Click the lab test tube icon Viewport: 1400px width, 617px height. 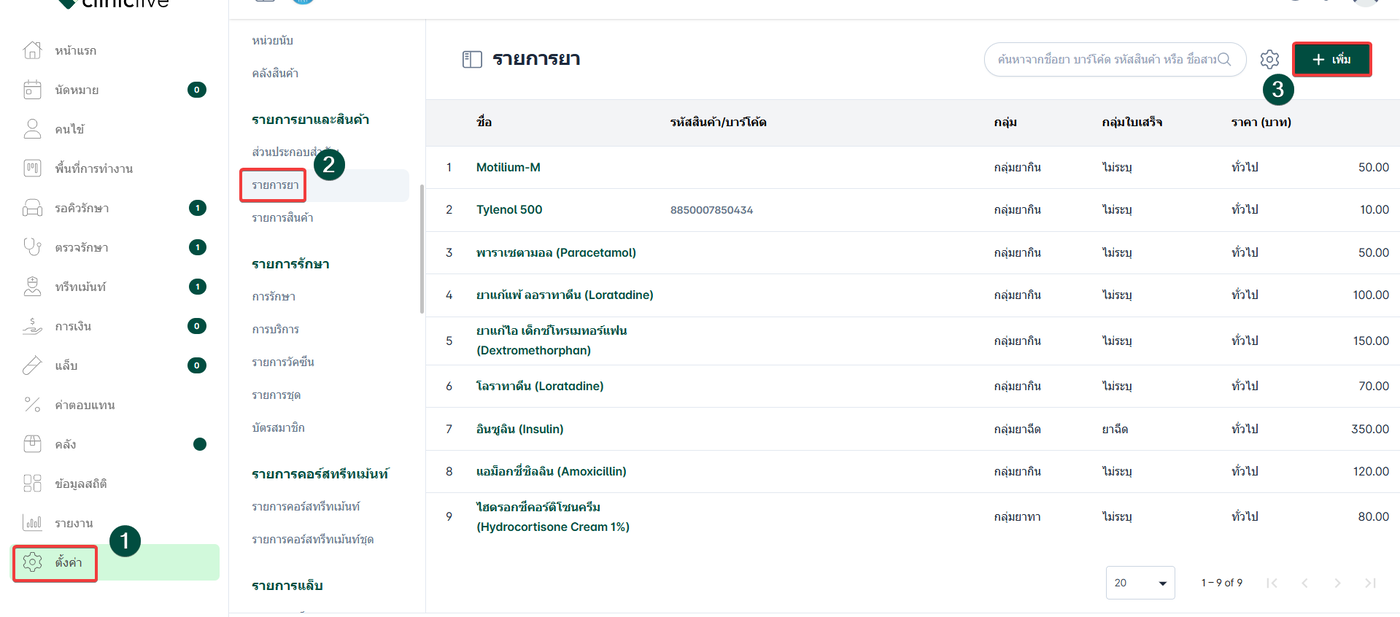(x=32, y=365)
